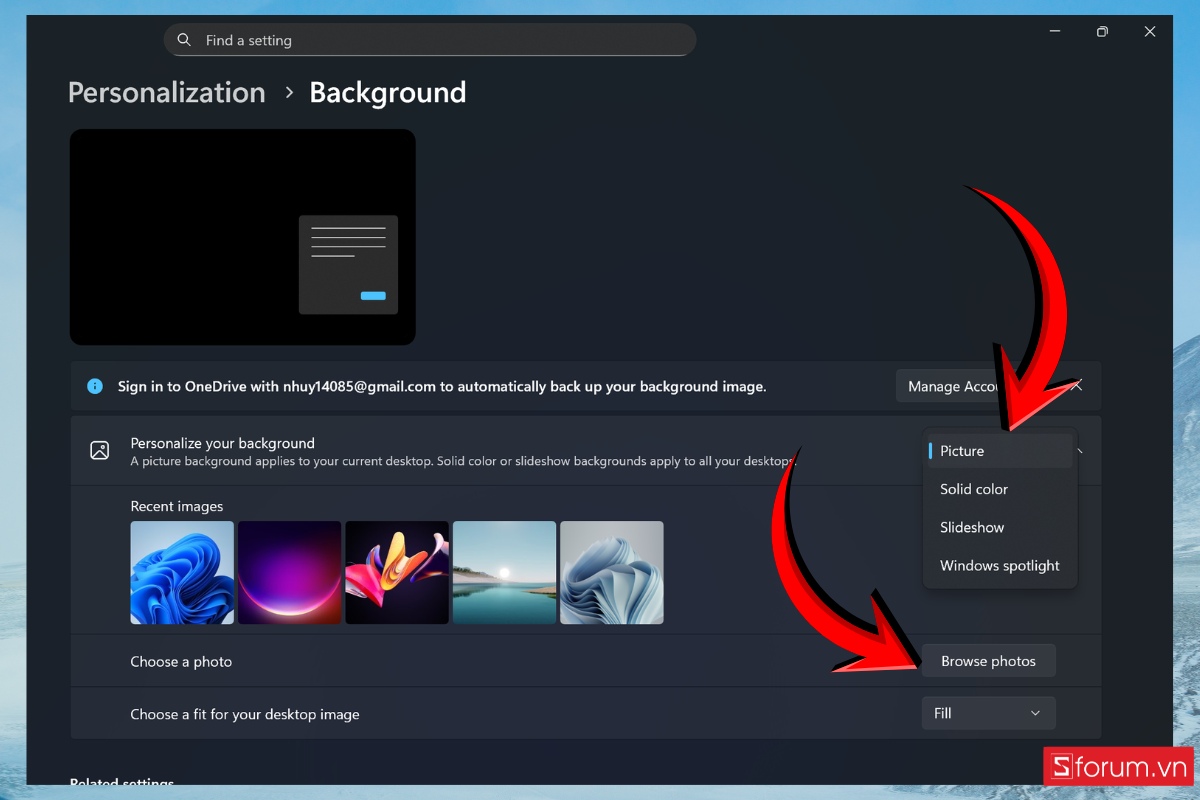Click the Find a setting search box
Viewport: 1200px width, 800px height.
pos(430,40)
